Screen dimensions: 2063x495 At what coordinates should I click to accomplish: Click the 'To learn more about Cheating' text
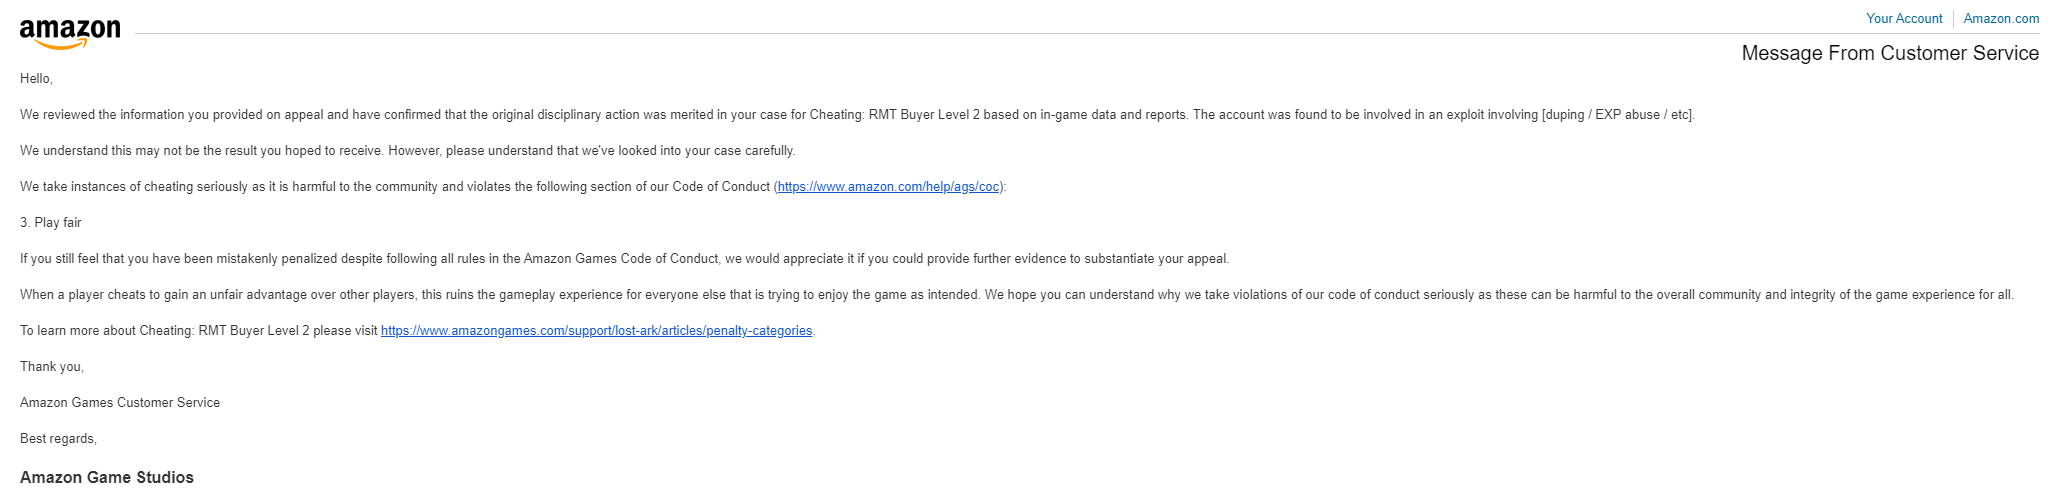(199, 331)
